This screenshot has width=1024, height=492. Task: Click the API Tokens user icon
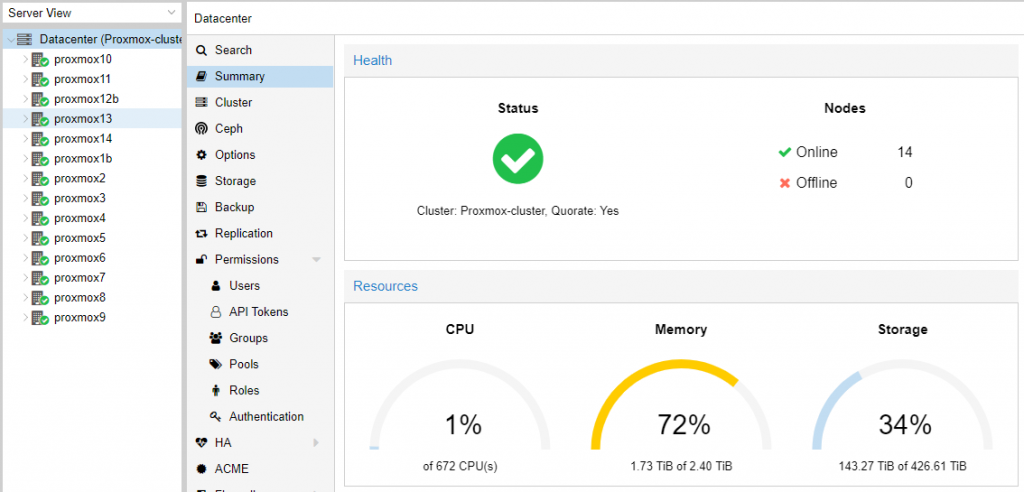(216, 312)
